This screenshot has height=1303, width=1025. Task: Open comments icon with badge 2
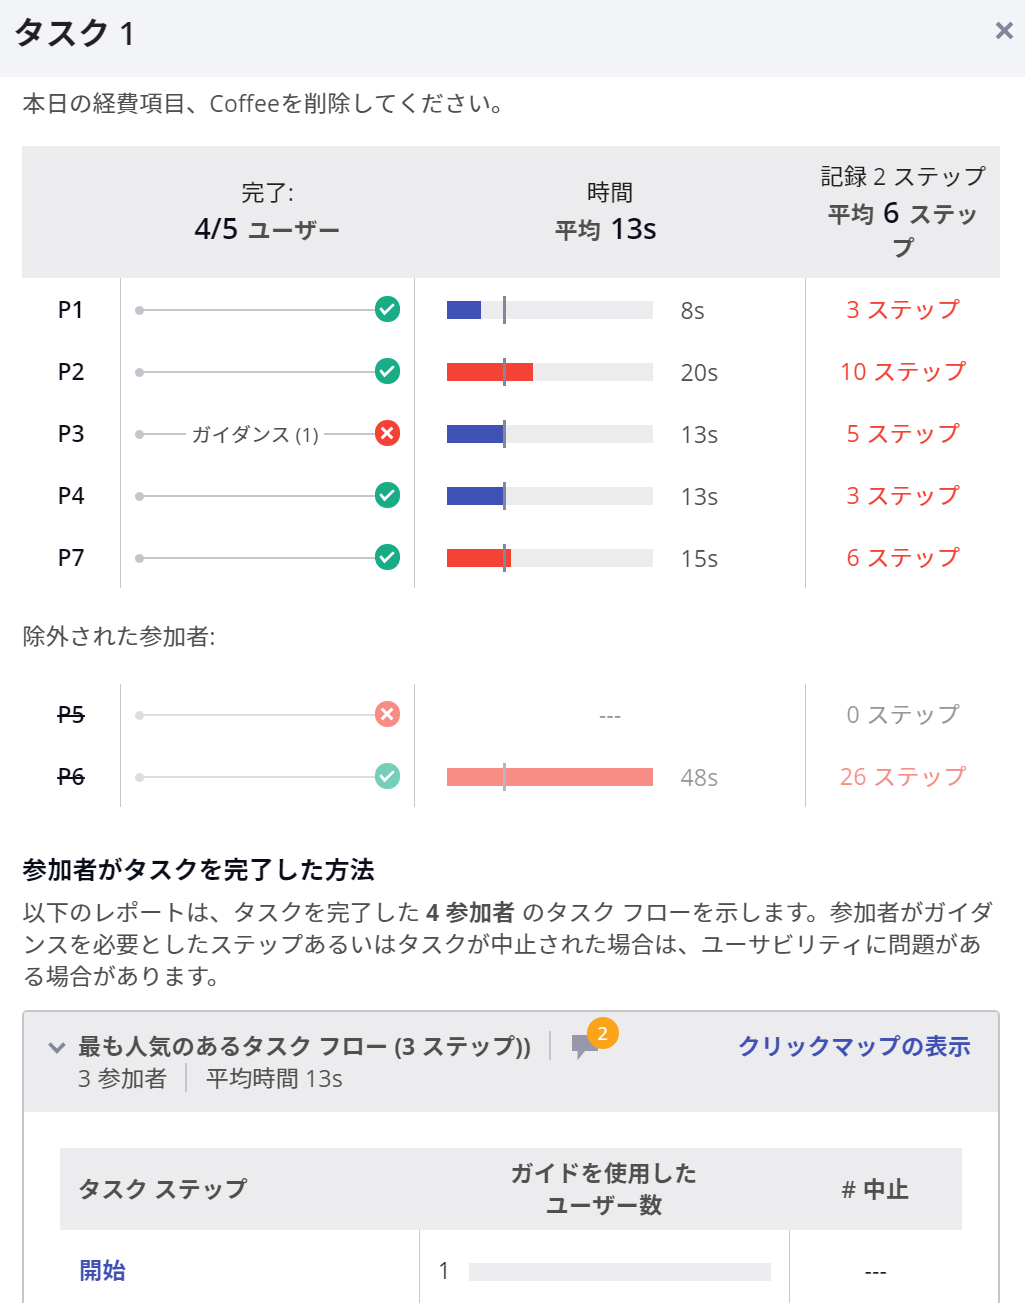click(x=585, y=1047)
